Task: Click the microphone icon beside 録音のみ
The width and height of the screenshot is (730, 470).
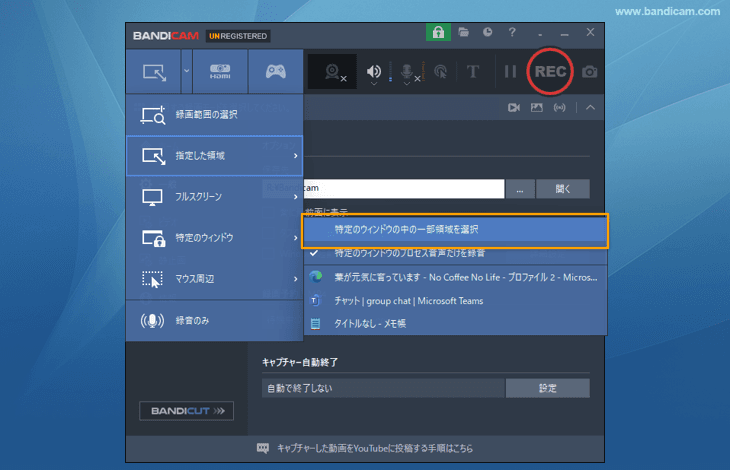Action: click(152, 321)
